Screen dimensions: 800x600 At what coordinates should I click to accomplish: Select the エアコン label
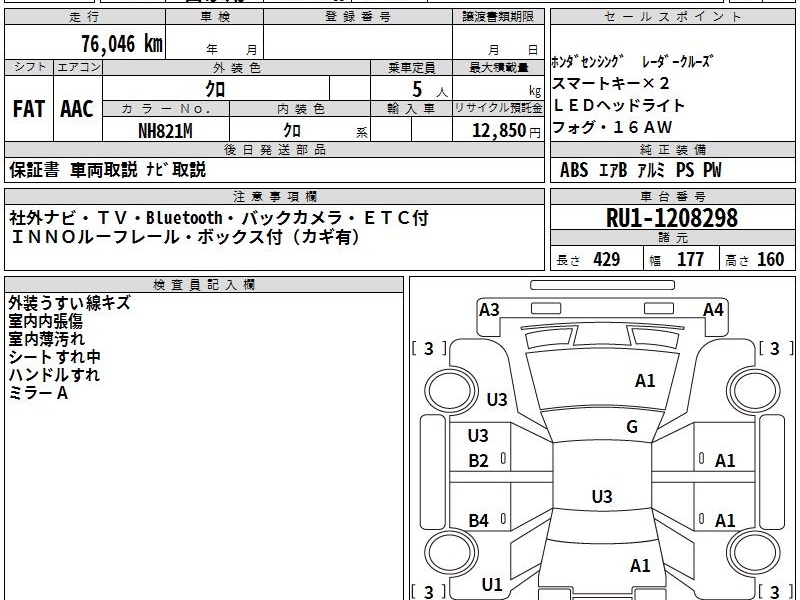(78, 67)
